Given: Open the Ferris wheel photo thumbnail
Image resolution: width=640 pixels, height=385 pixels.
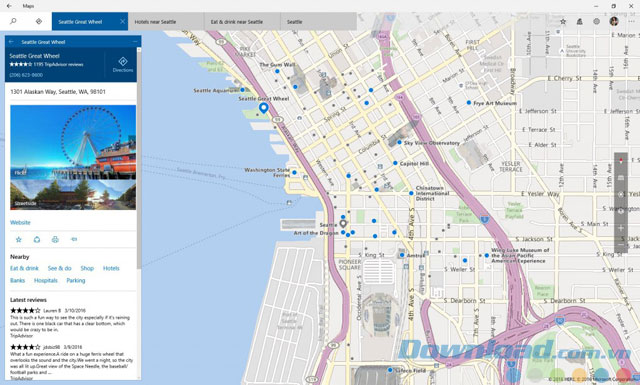Looking at the screenshot, I should tap(73, 142).
